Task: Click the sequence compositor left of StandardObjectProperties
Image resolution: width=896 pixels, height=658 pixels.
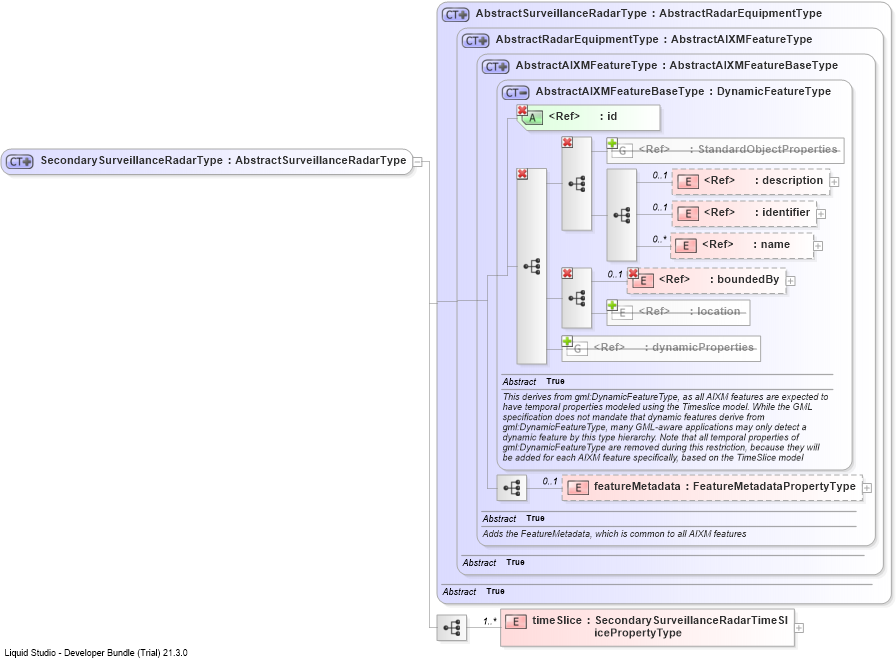Action: click(577, 184)
